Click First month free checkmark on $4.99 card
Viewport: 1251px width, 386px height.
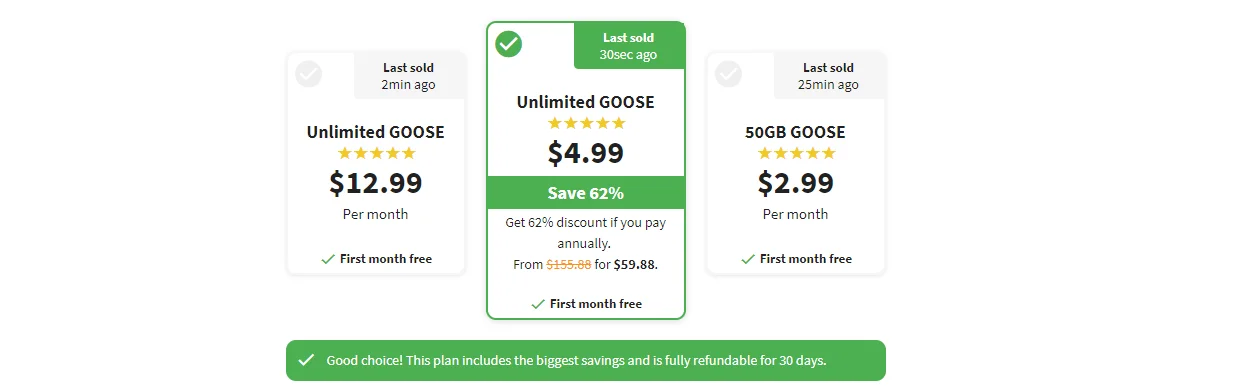click(x=538, y=304)
